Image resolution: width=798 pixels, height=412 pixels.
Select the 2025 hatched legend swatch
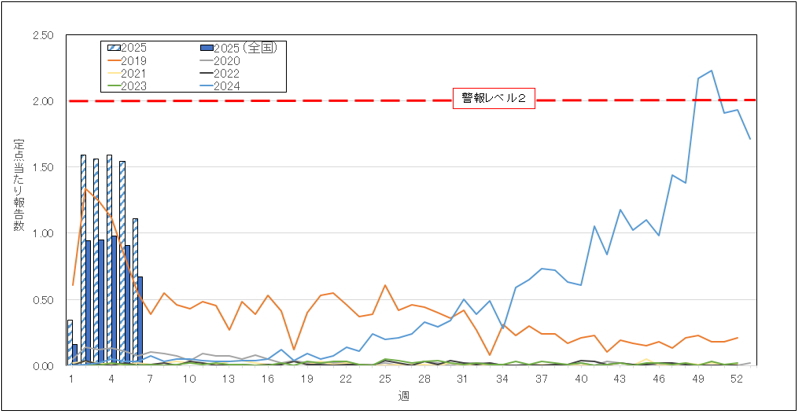(x=115, y=48)
